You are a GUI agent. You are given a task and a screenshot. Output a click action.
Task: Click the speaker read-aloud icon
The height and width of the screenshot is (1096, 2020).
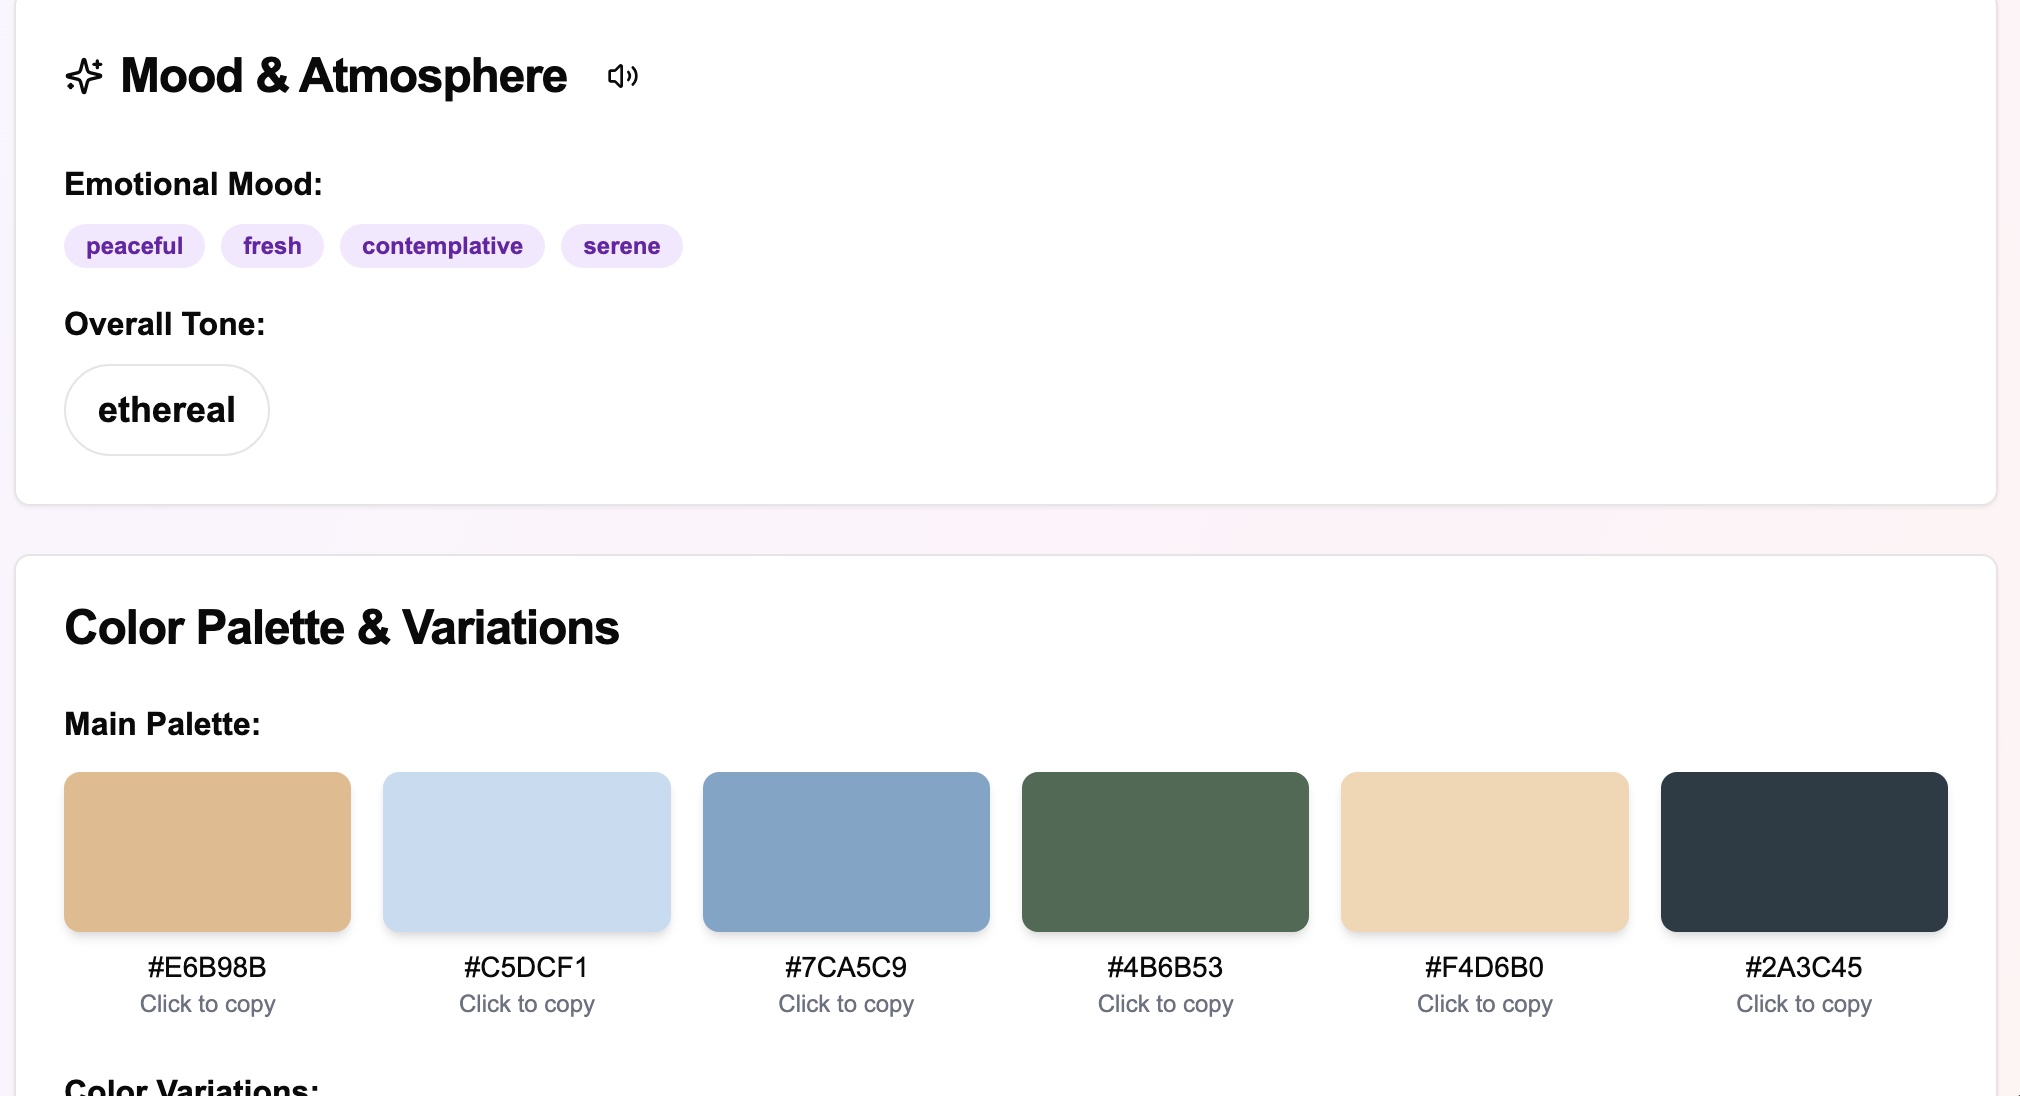pyautogui.click(x=622, y=76)
